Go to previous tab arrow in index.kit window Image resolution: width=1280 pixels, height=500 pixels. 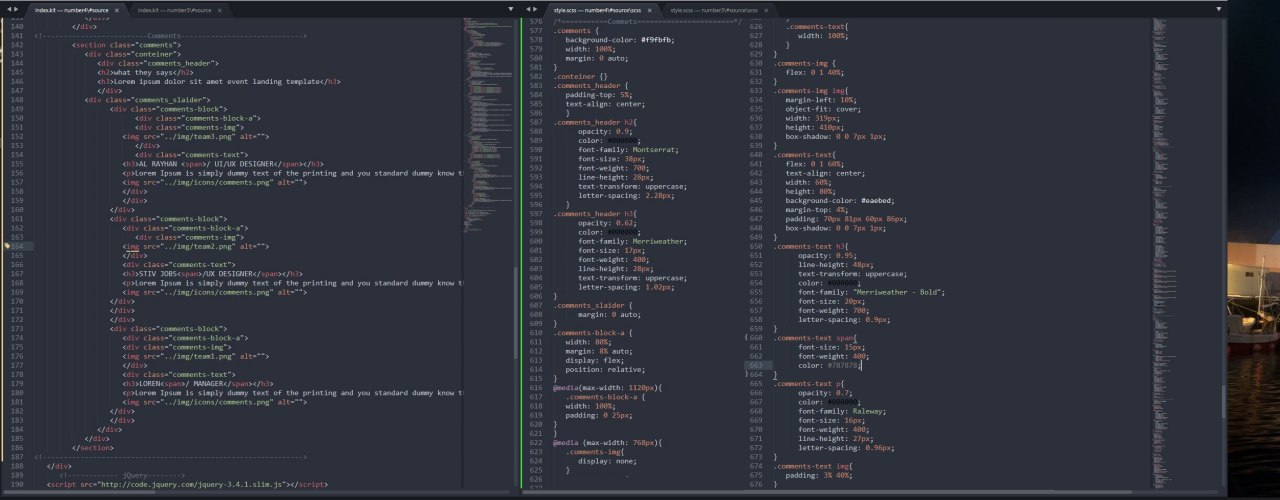pos(7,9)
